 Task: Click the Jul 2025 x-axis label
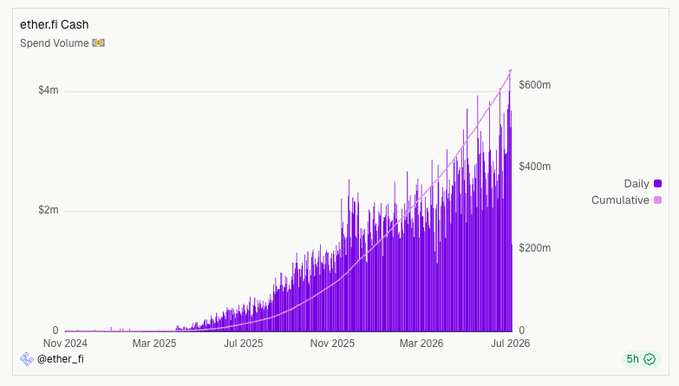pos(243,344)
